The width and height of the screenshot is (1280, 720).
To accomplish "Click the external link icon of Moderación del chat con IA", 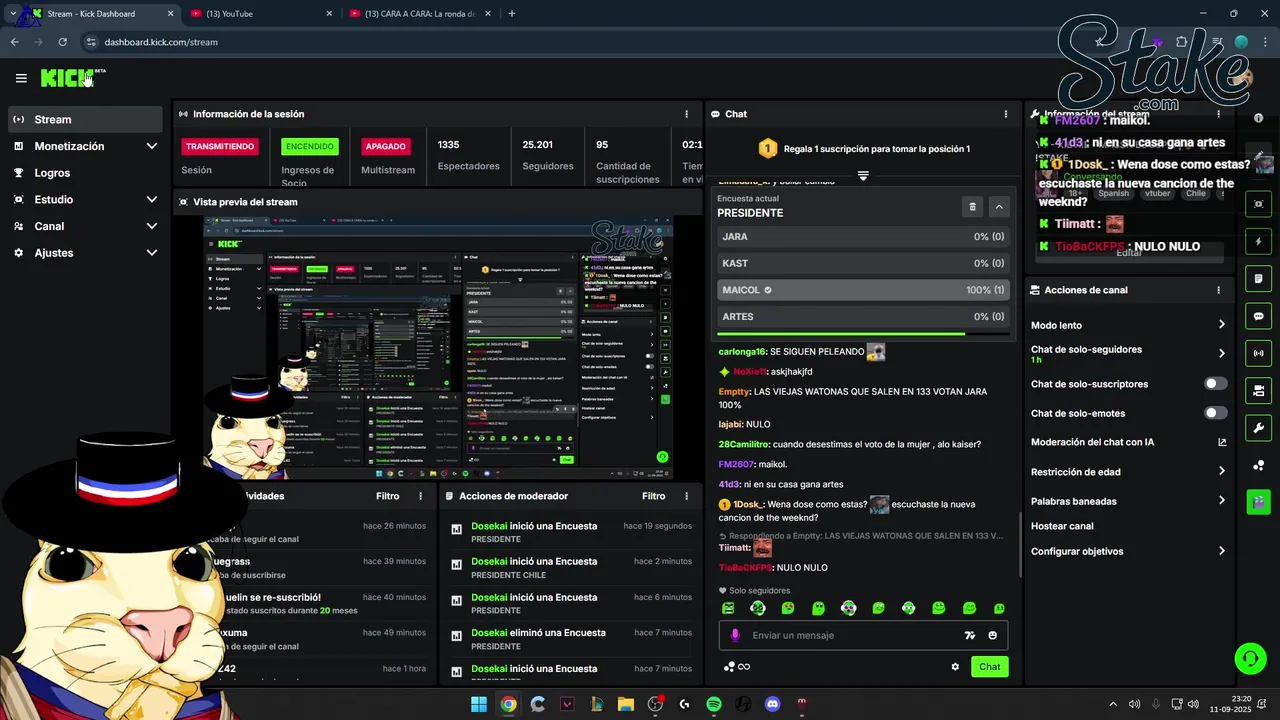I will [1222, 442].
